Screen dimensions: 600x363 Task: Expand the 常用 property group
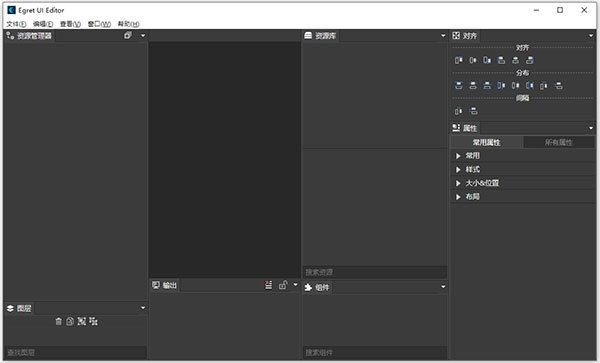coord(458,156)
